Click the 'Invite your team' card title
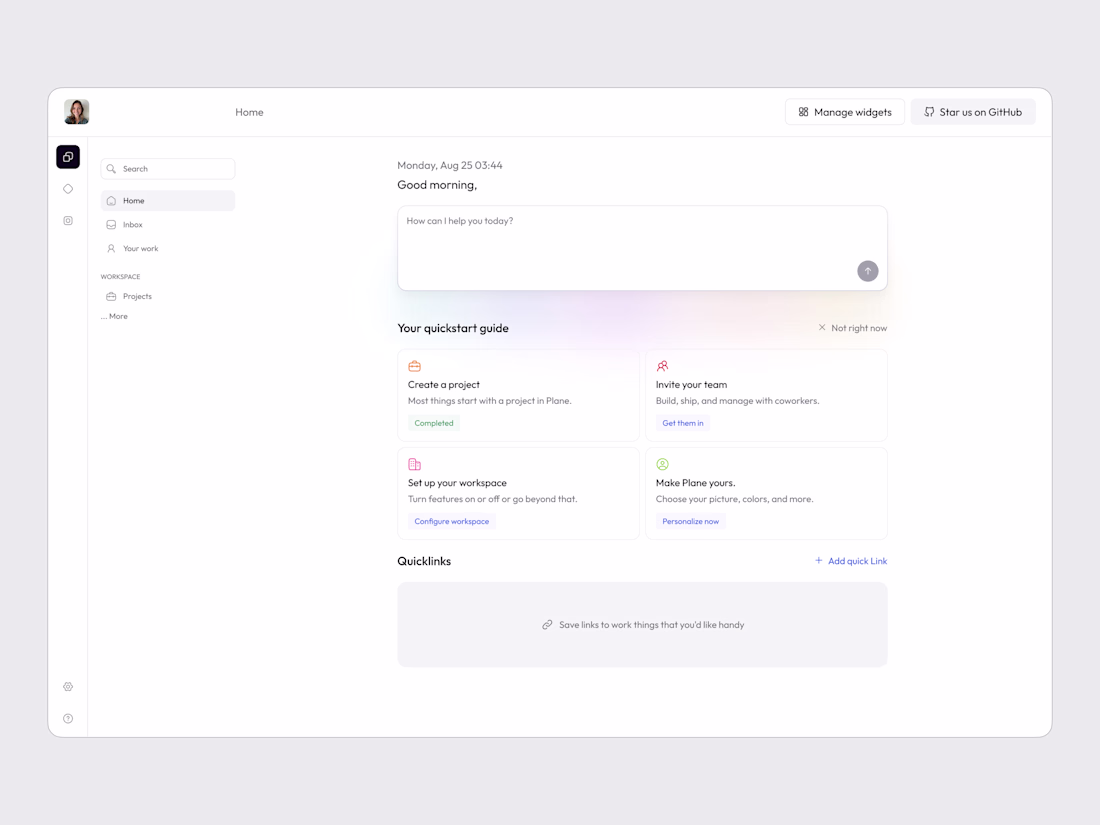Image resolution: width=1100 pixels, height=825 pixels. pos(691,384)
